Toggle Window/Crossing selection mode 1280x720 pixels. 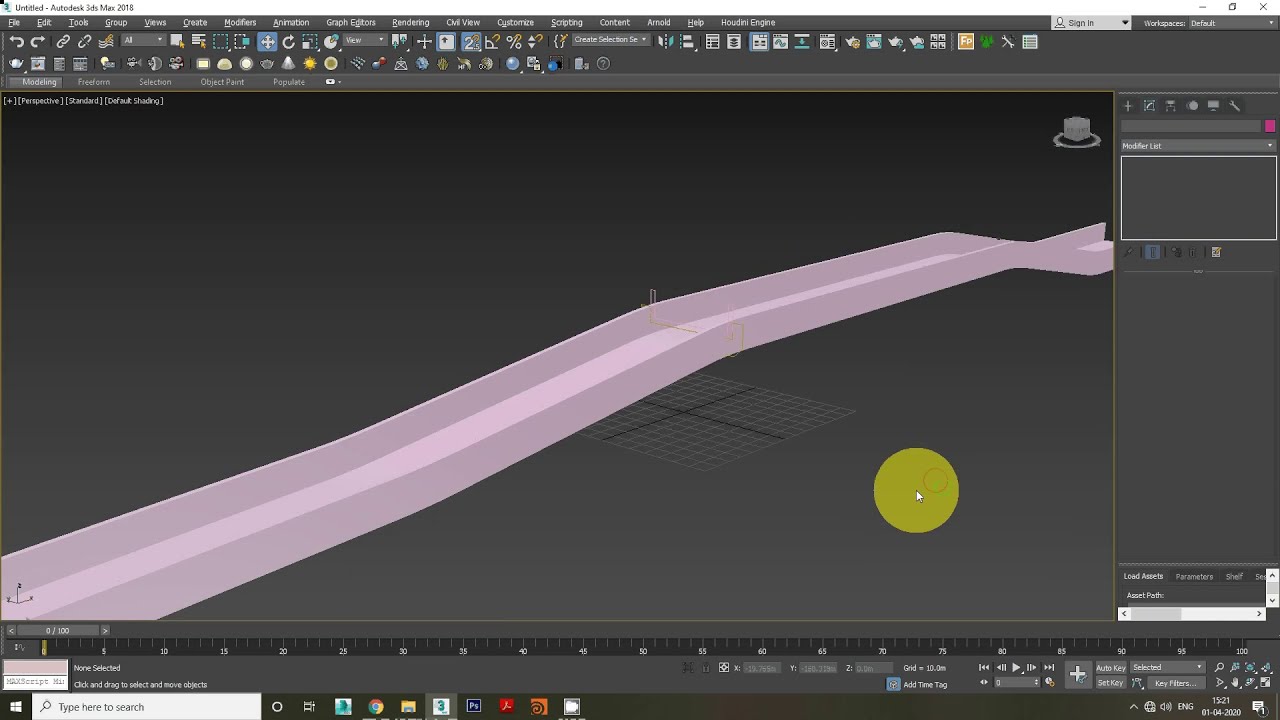pos(242,42)
